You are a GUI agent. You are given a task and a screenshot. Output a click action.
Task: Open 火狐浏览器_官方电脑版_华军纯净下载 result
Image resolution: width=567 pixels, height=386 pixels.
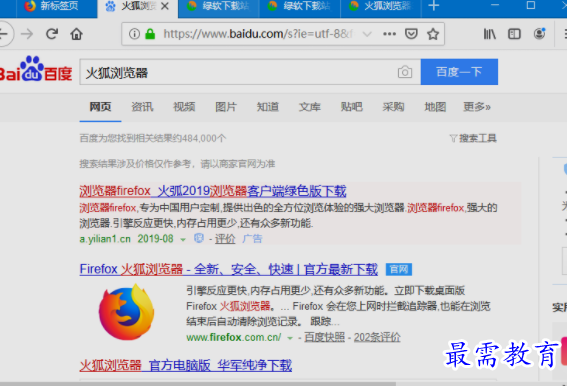coord(186,365)
